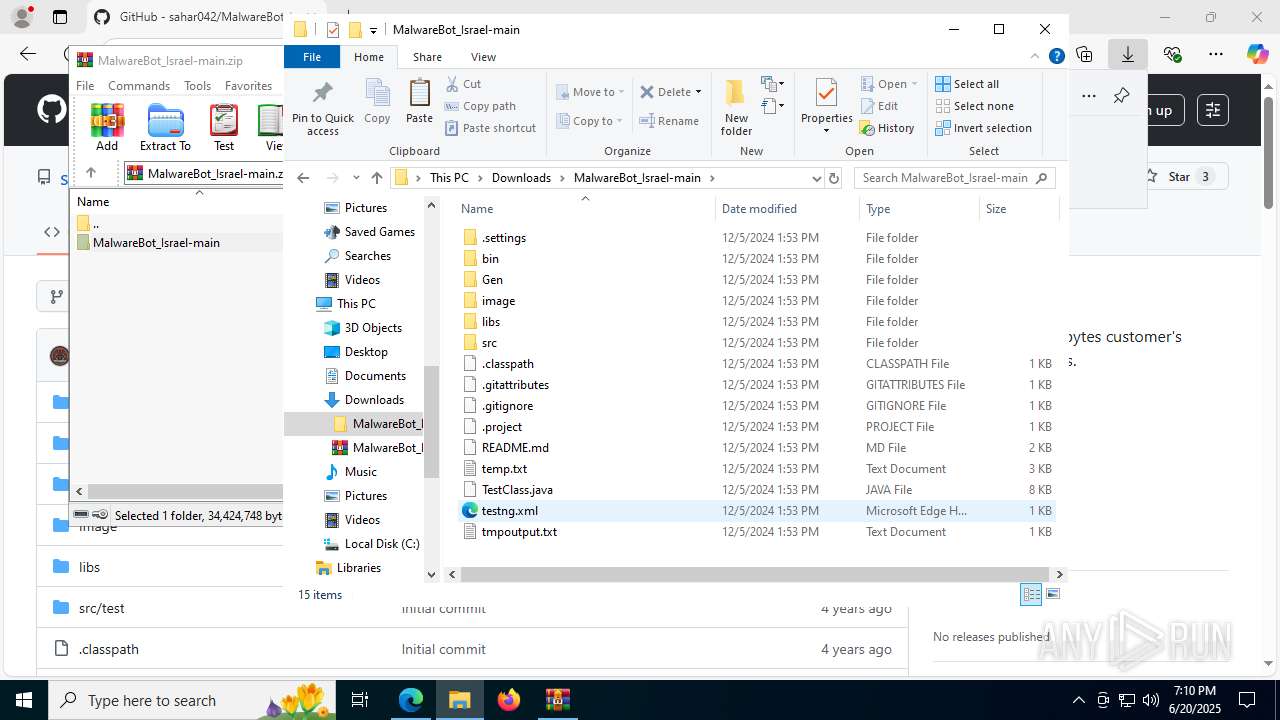Open Firefox from the taskbar
This screenshot has height=720, width=1280.
509,700
